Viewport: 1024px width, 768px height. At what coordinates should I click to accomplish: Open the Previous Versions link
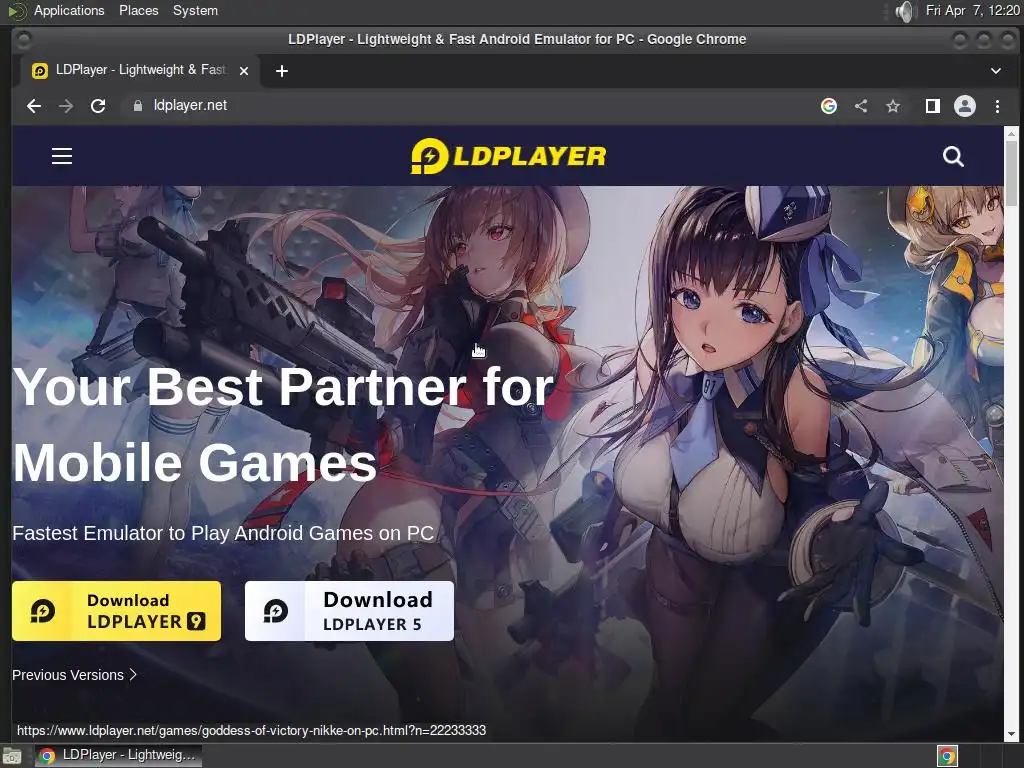74,675
